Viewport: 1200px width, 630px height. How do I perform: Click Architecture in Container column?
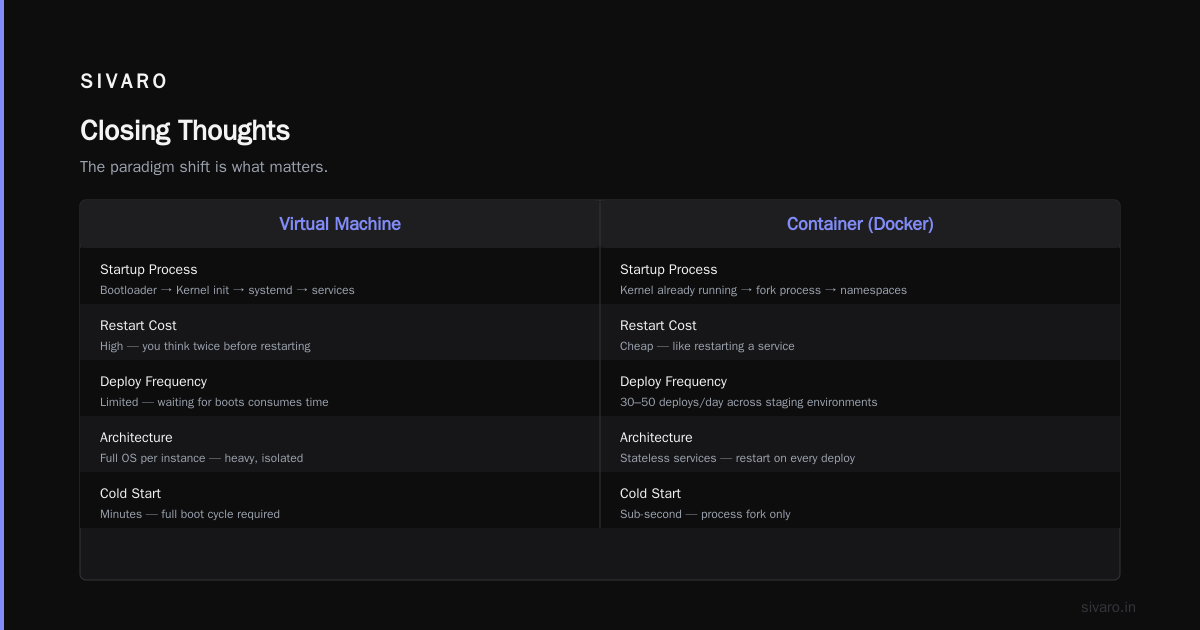coord(656,437)
